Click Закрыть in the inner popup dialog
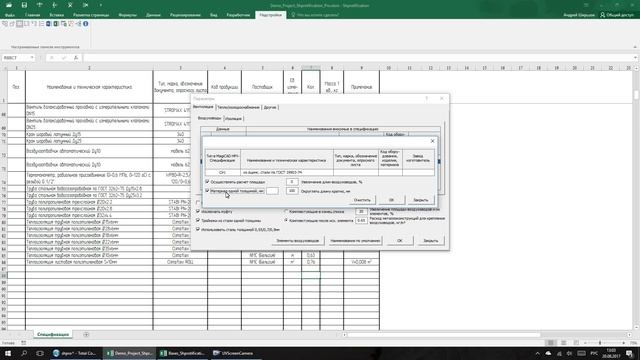 point(421,200)
